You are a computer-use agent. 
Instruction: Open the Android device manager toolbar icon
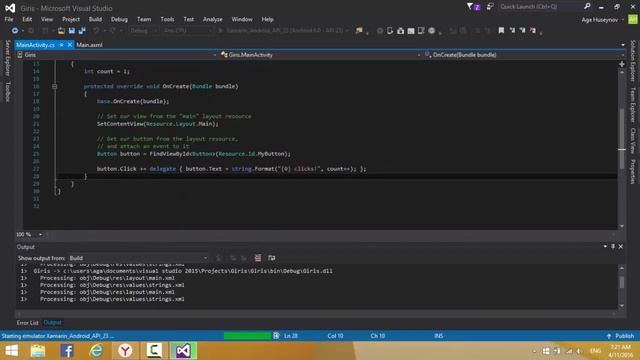coord(390,31)
